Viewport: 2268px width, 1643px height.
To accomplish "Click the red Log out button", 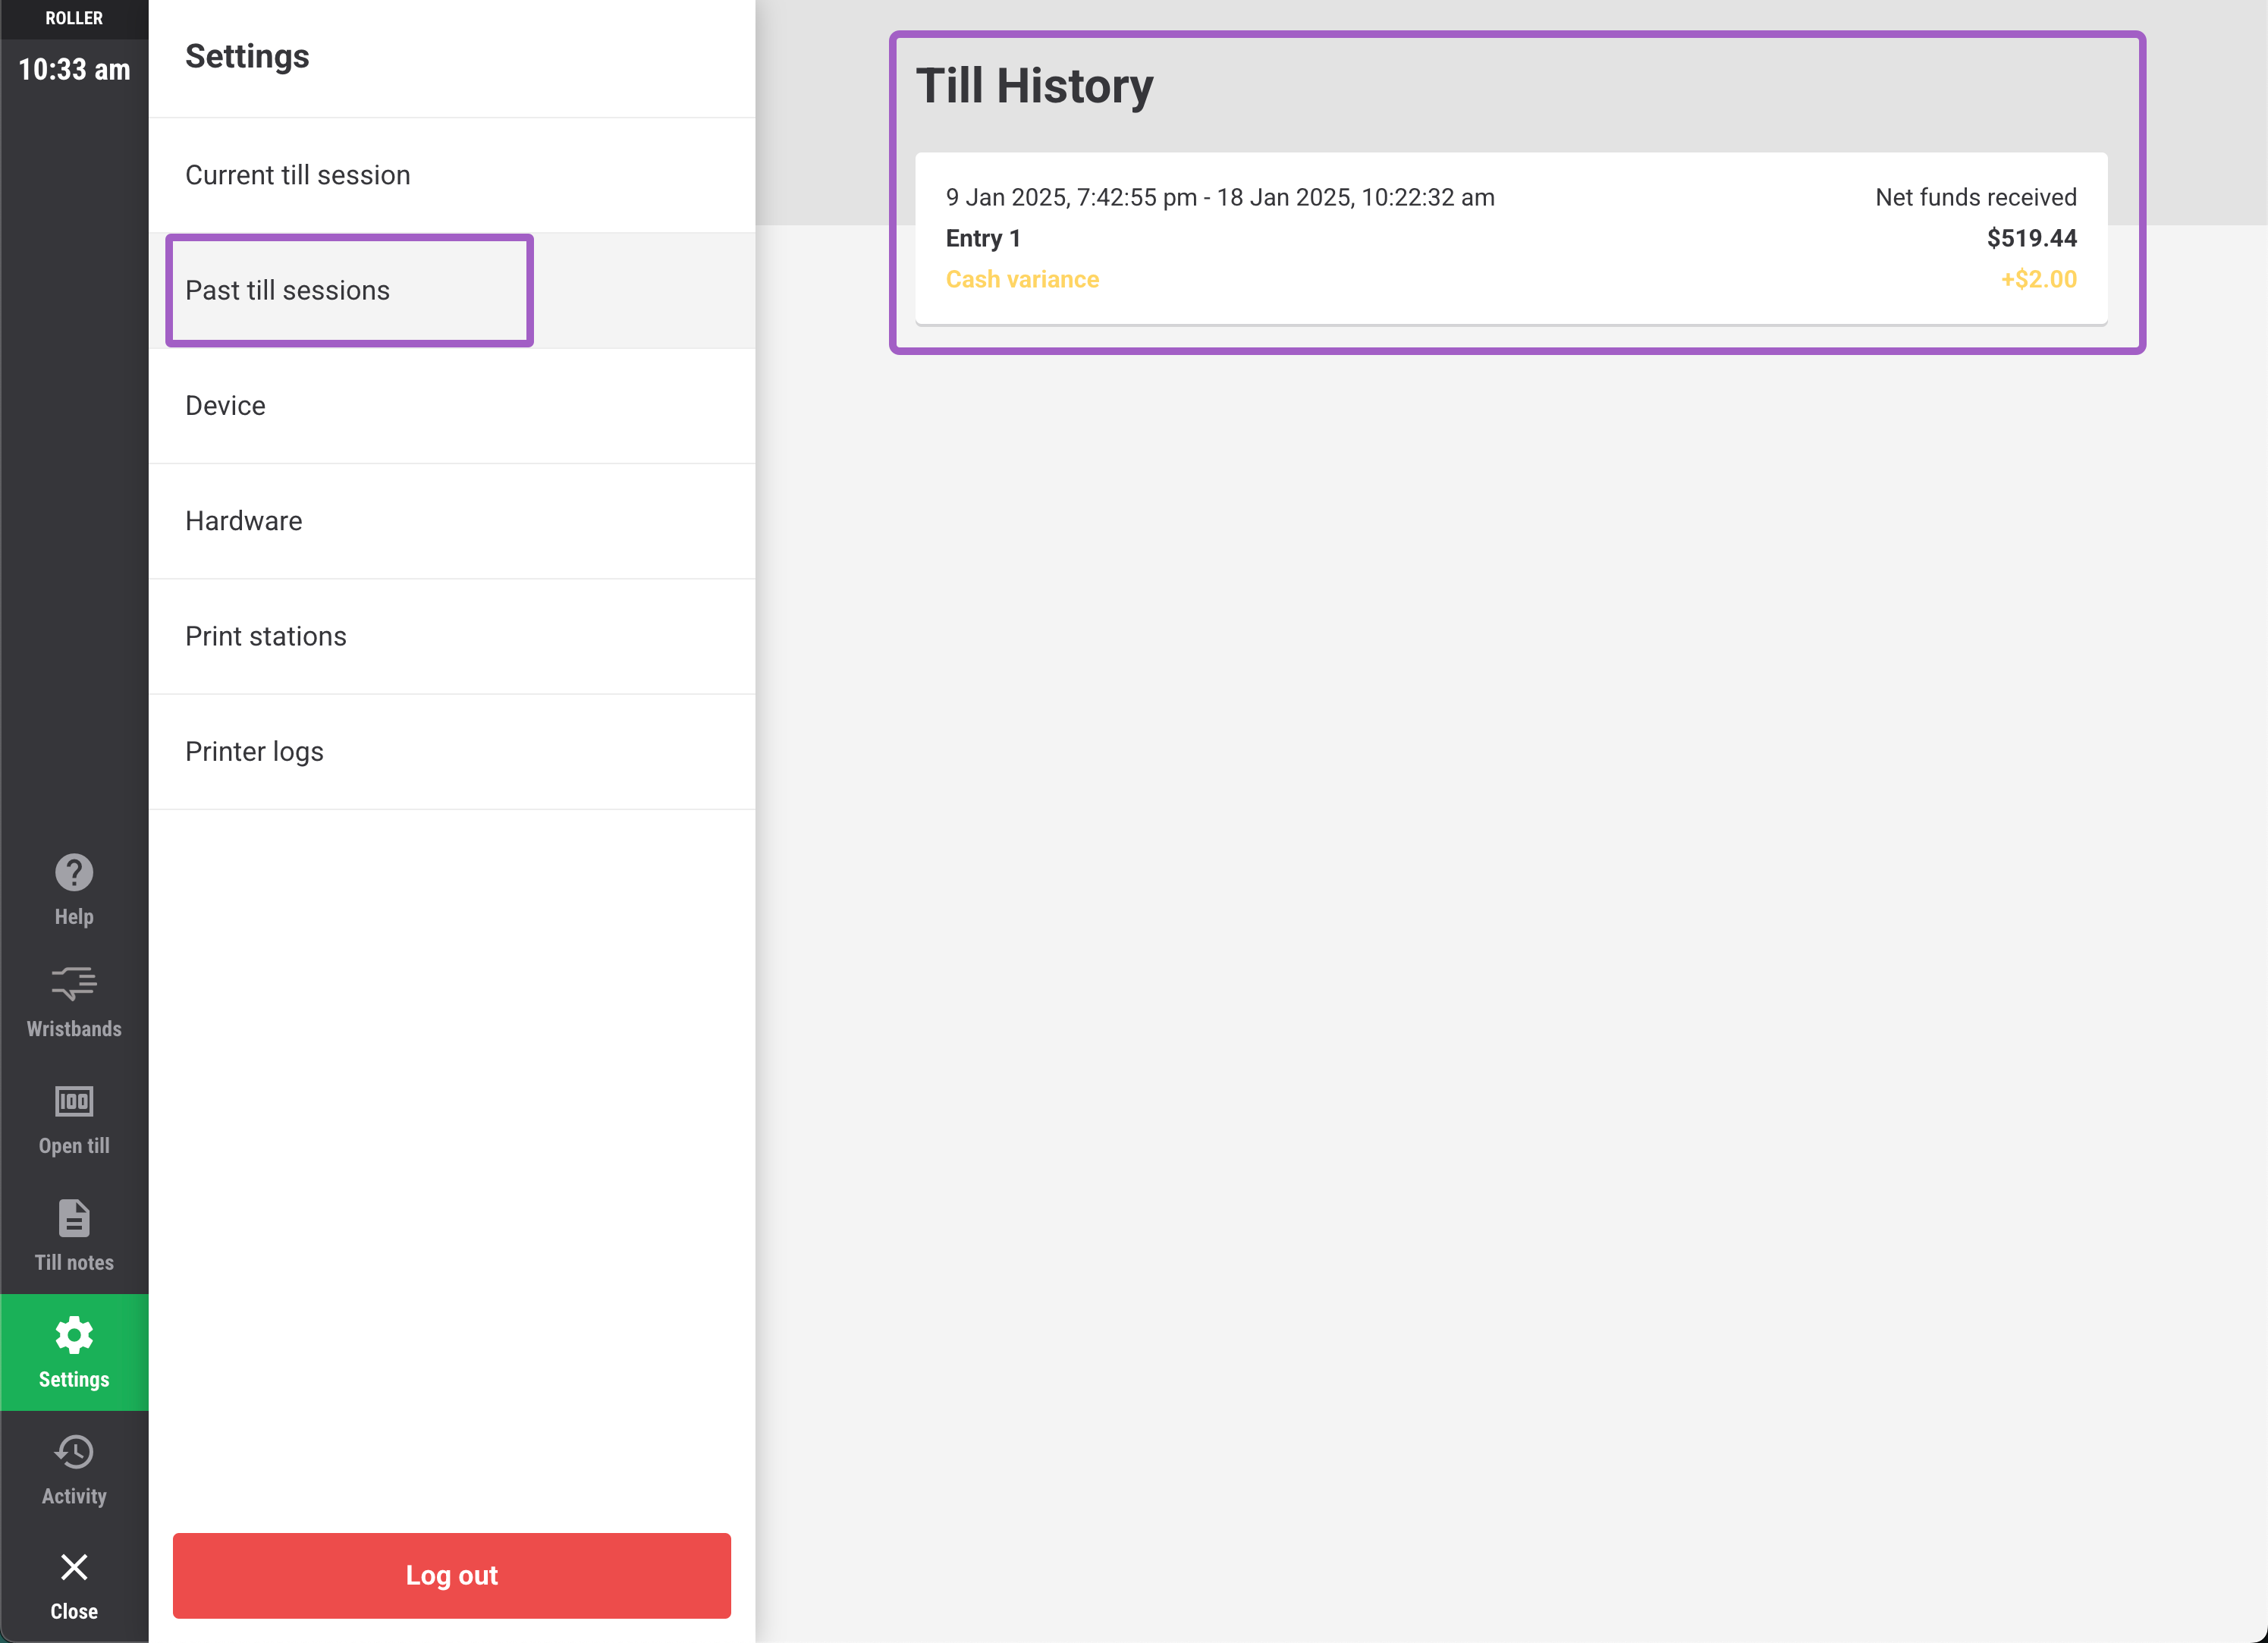I will (x=452, y=1576).
